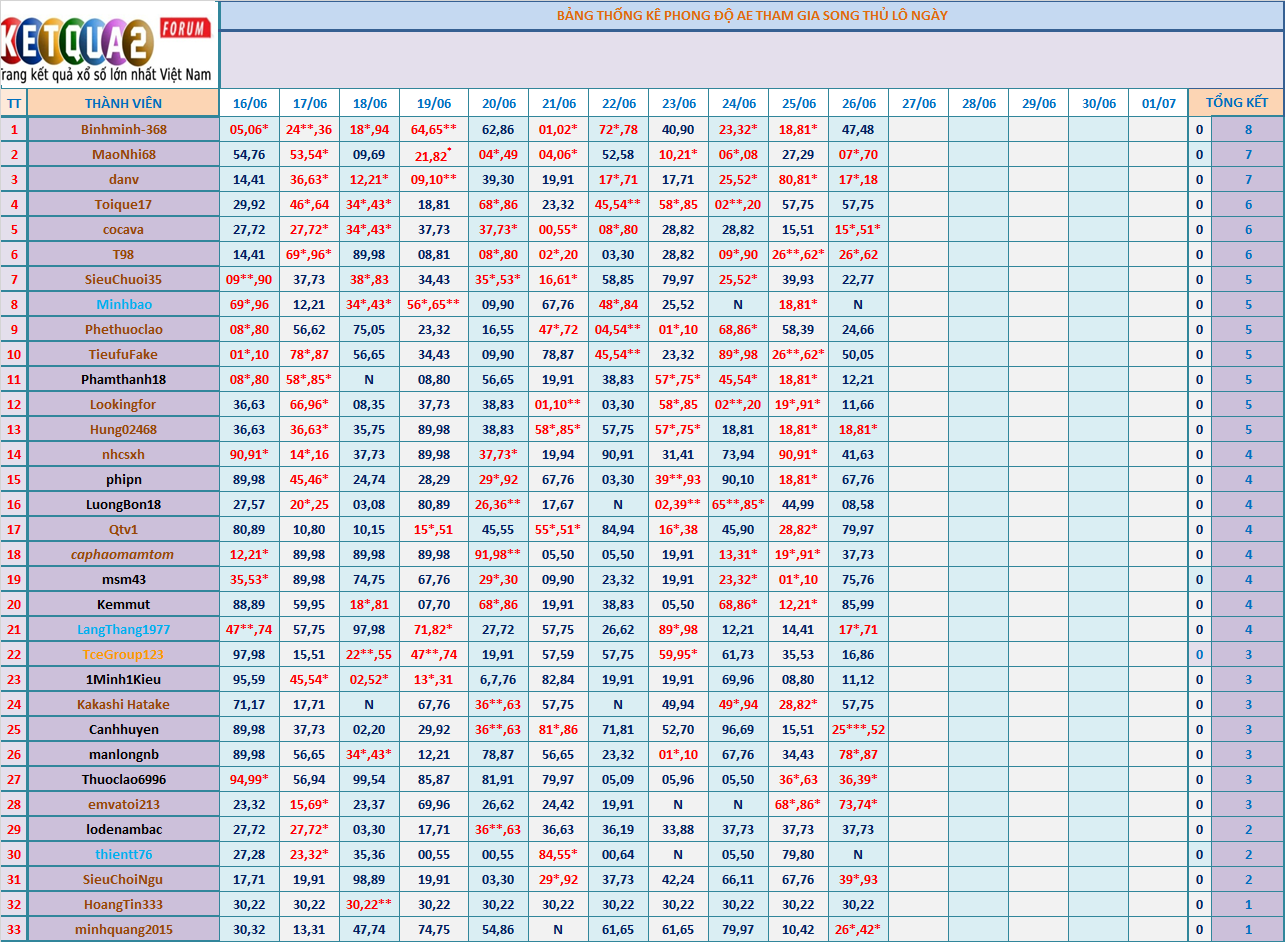This screenshot has height=942, width=1285.
Task: Click member name Toique17
Action: pyautogui.click(x=123, y=204)
